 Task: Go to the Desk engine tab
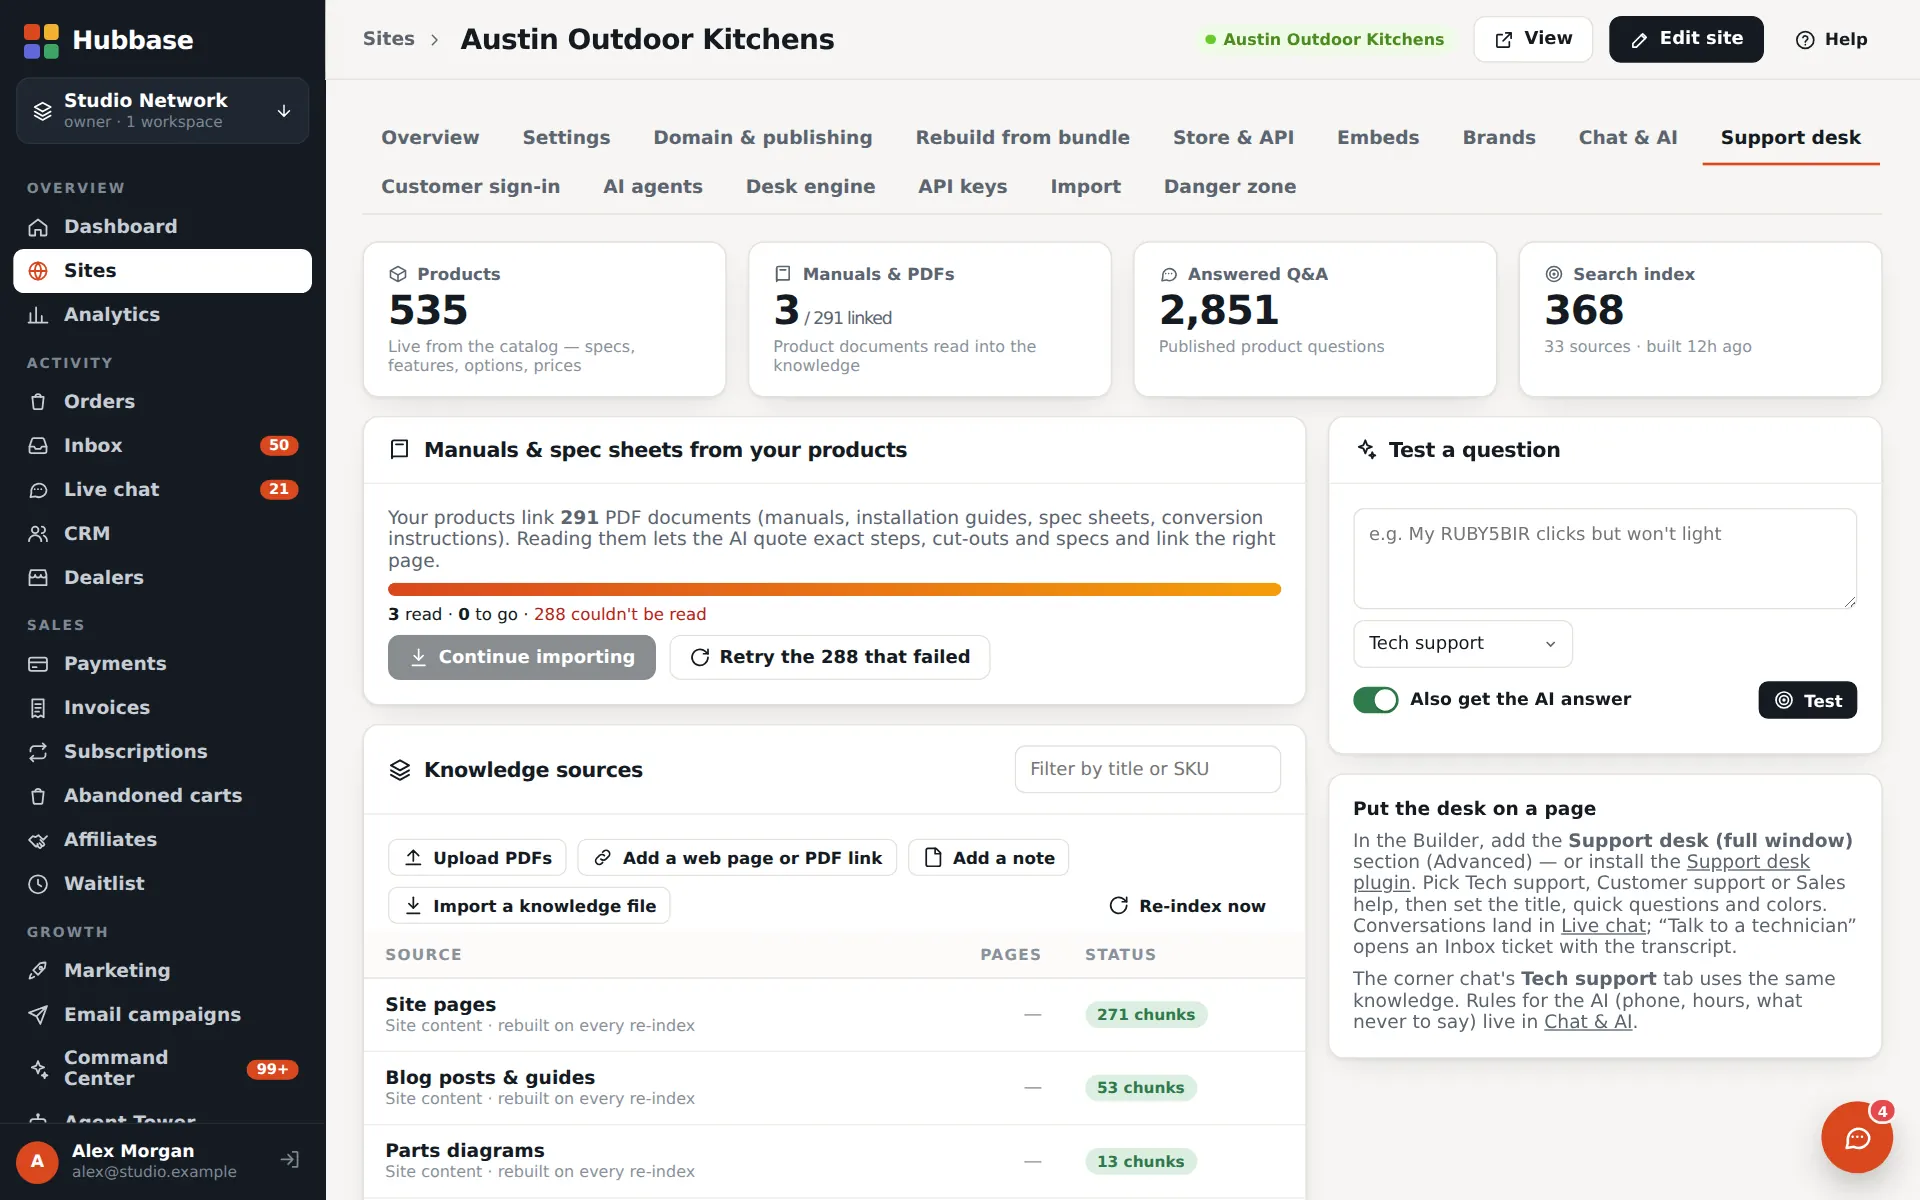(810, 187)
